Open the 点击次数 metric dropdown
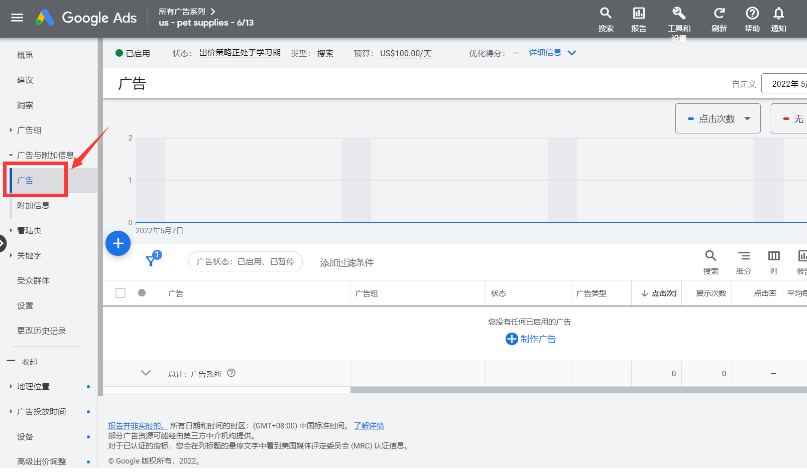Image resolution: width=807 pixels, height=472 pixels. pos(718,118)
